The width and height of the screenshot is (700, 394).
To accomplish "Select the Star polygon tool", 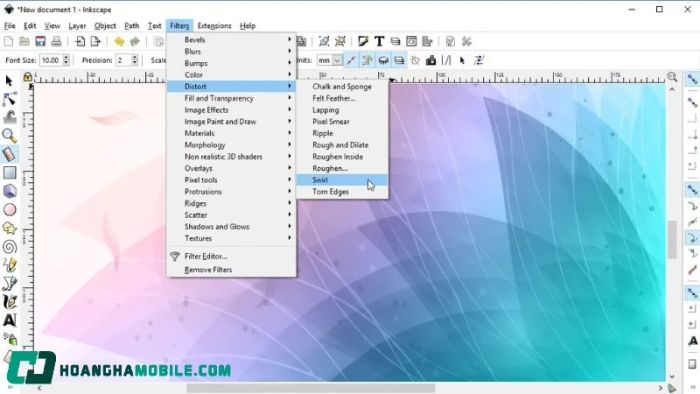I will coord(10,228).
